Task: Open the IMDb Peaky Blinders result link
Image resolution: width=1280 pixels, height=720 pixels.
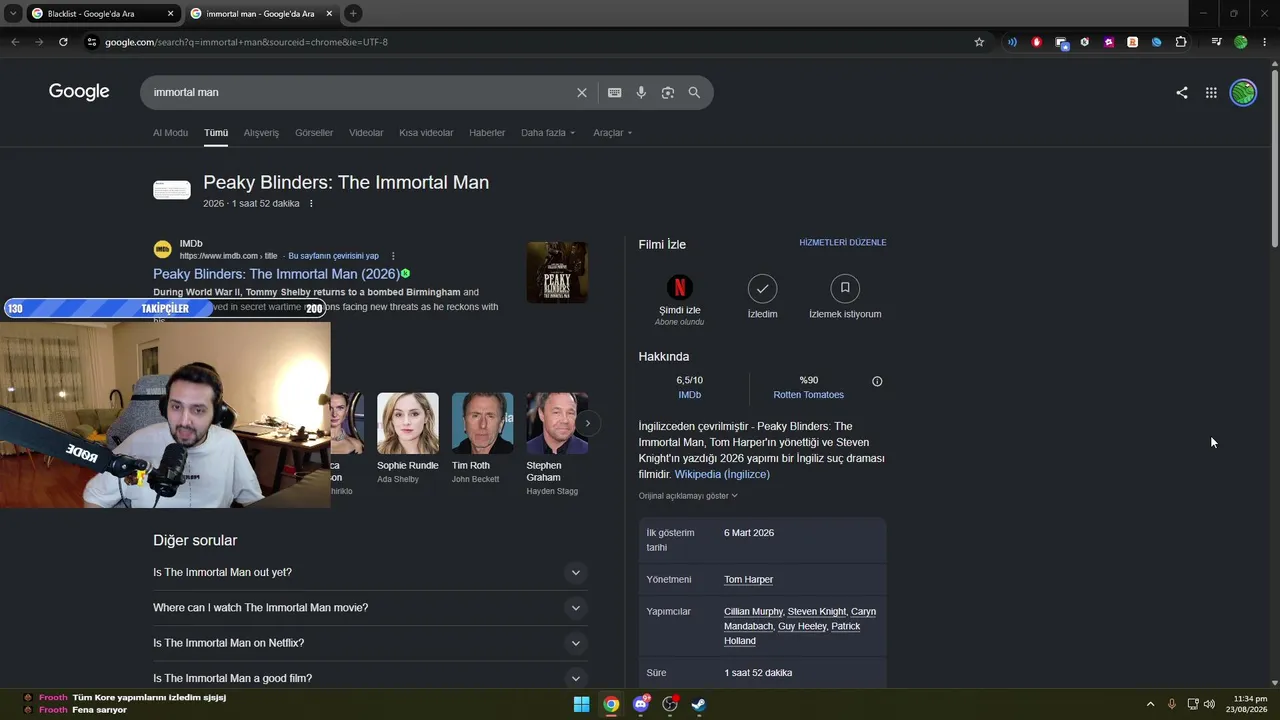Action: pos(276,274)
